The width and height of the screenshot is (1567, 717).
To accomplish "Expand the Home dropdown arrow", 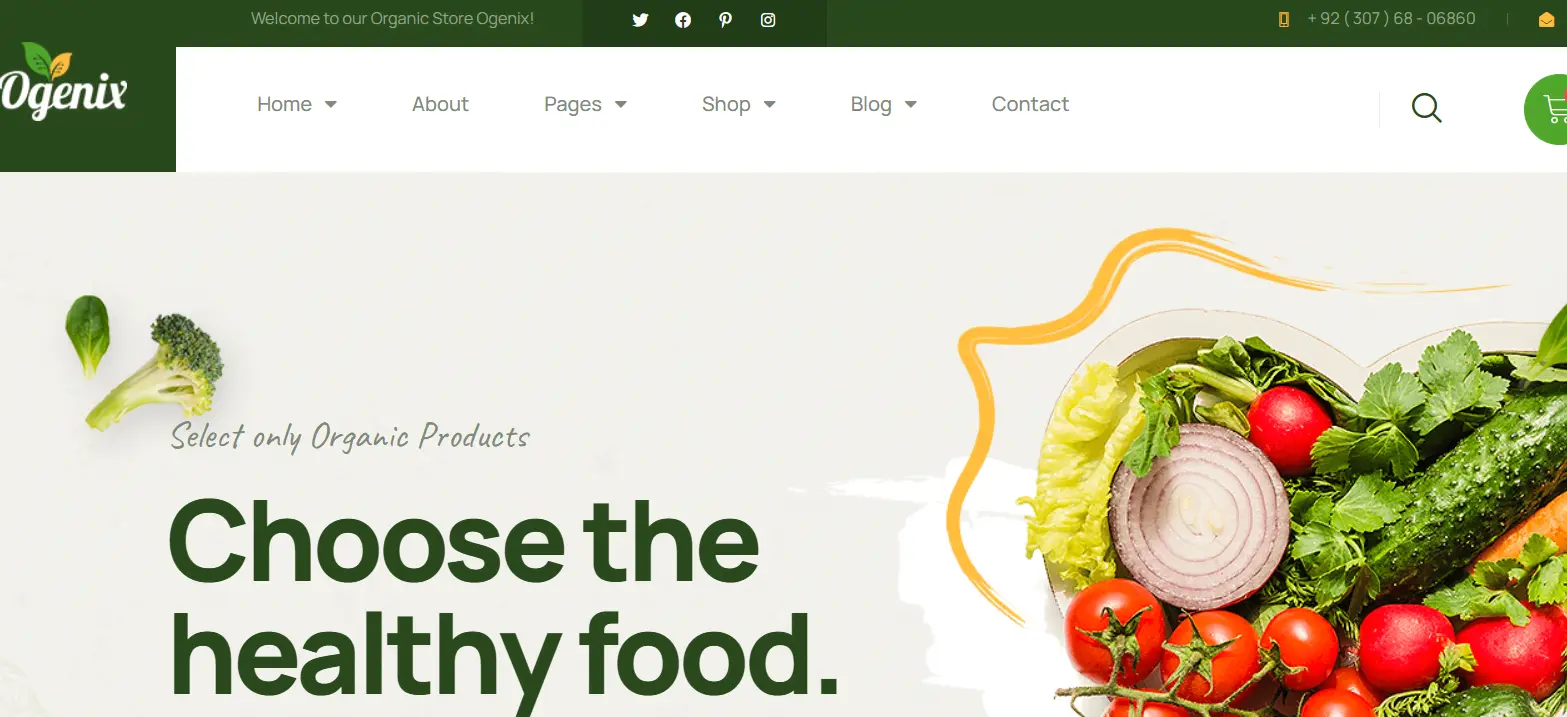I will [331, 104].
